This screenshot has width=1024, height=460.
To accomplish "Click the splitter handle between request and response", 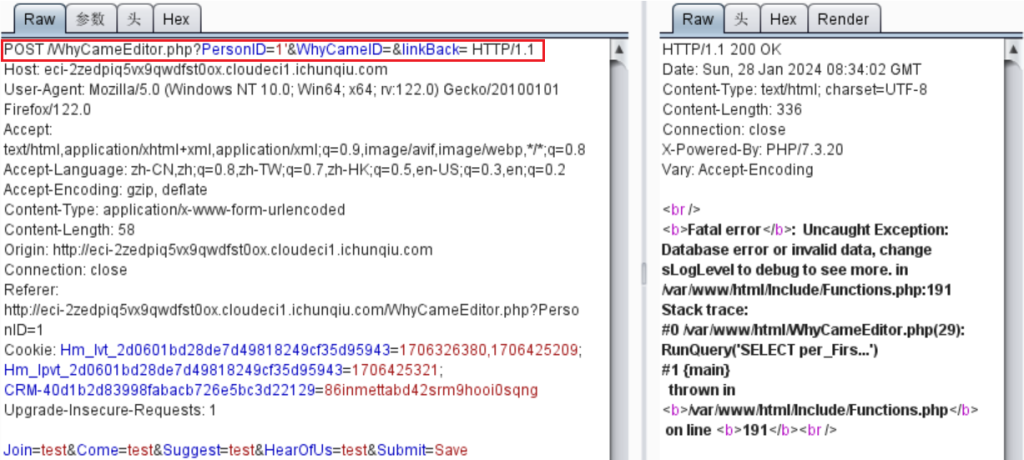I will (643, 272).
